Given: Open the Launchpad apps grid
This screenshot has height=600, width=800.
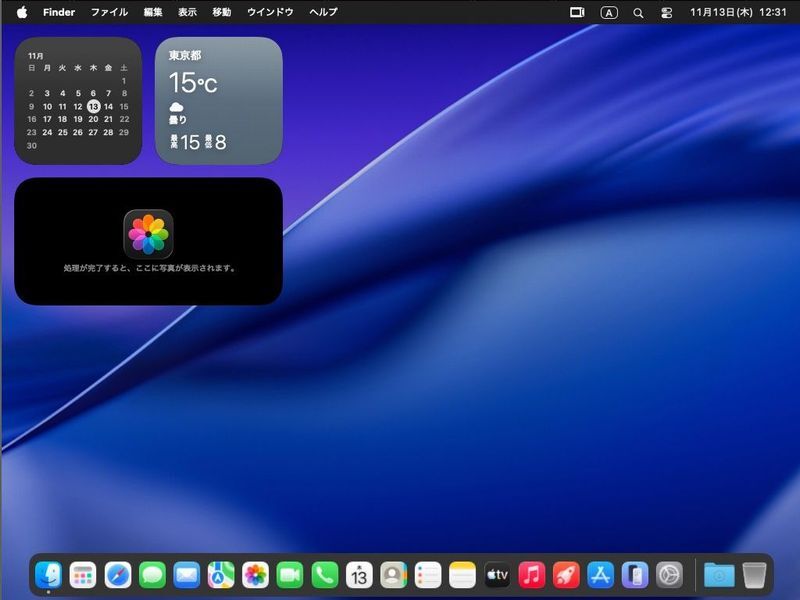Looking at the screenshot, I should pyautogui.click(x=83, y=575).
